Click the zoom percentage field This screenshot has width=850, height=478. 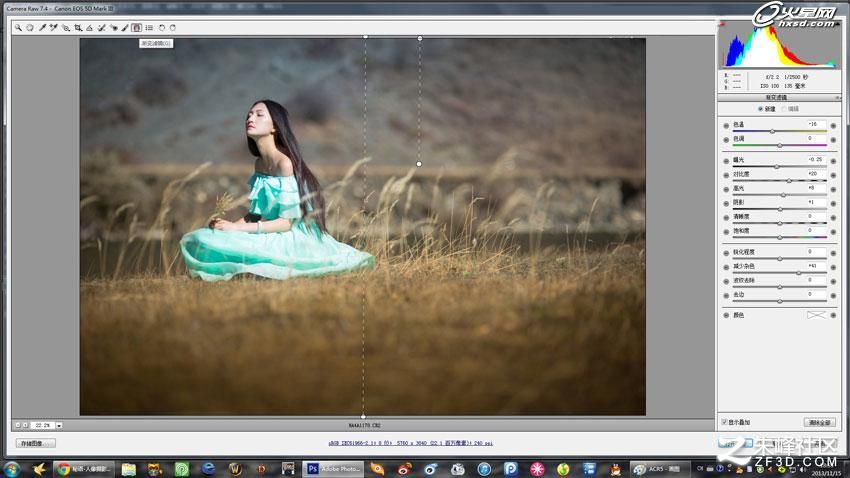(43, 425)
